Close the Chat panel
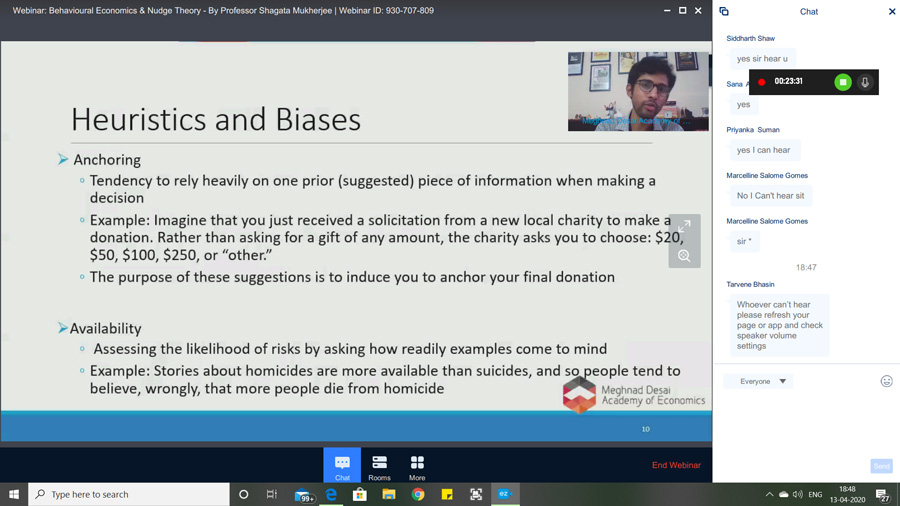The width and height of the screenshot is (900, 506). coord(892,11)
